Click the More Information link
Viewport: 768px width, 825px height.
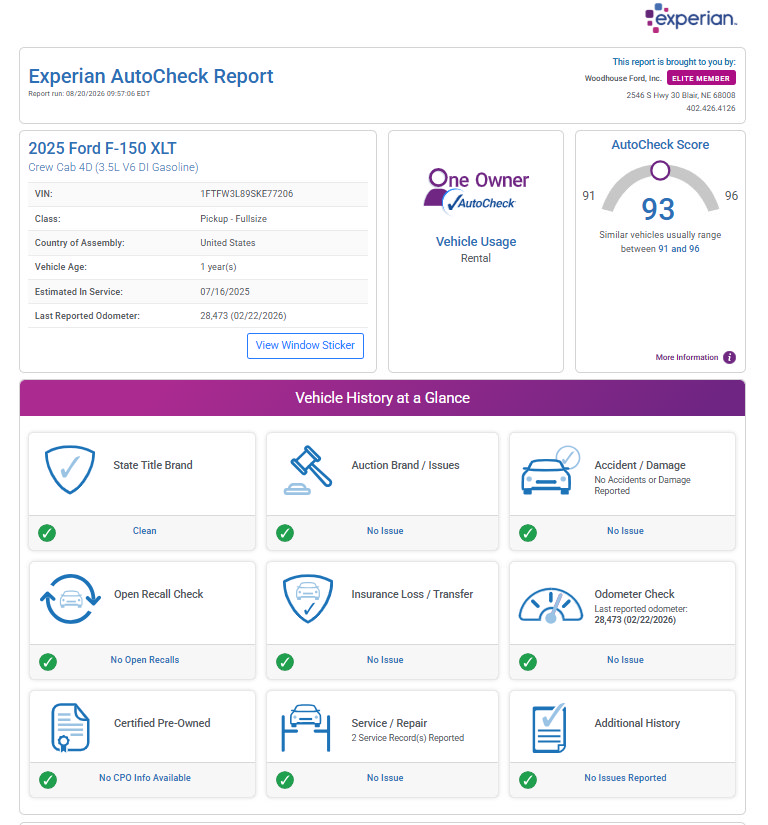tap(686, 357)
